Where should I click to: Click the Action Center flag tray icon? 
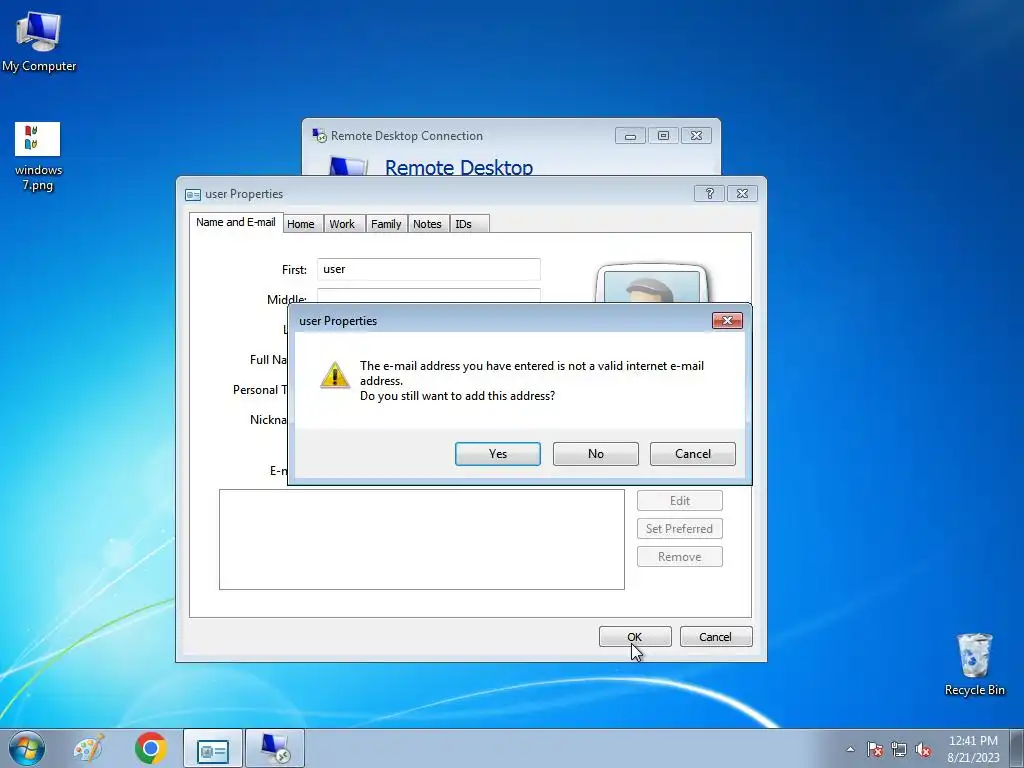click(x=875, y=749)
